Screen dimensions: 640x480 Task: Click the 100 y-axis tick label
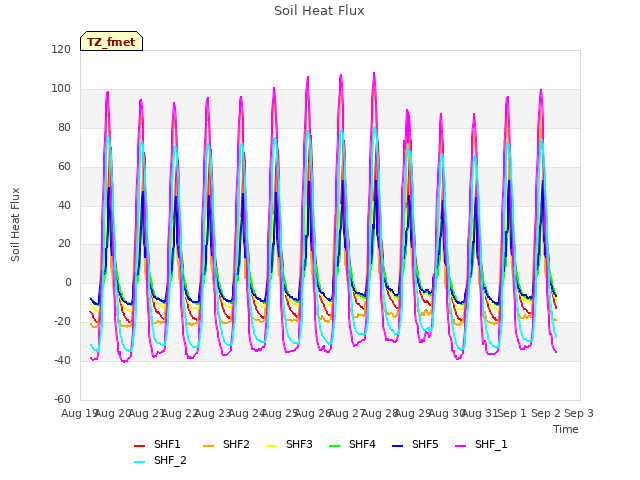click(x=61, y=89)
